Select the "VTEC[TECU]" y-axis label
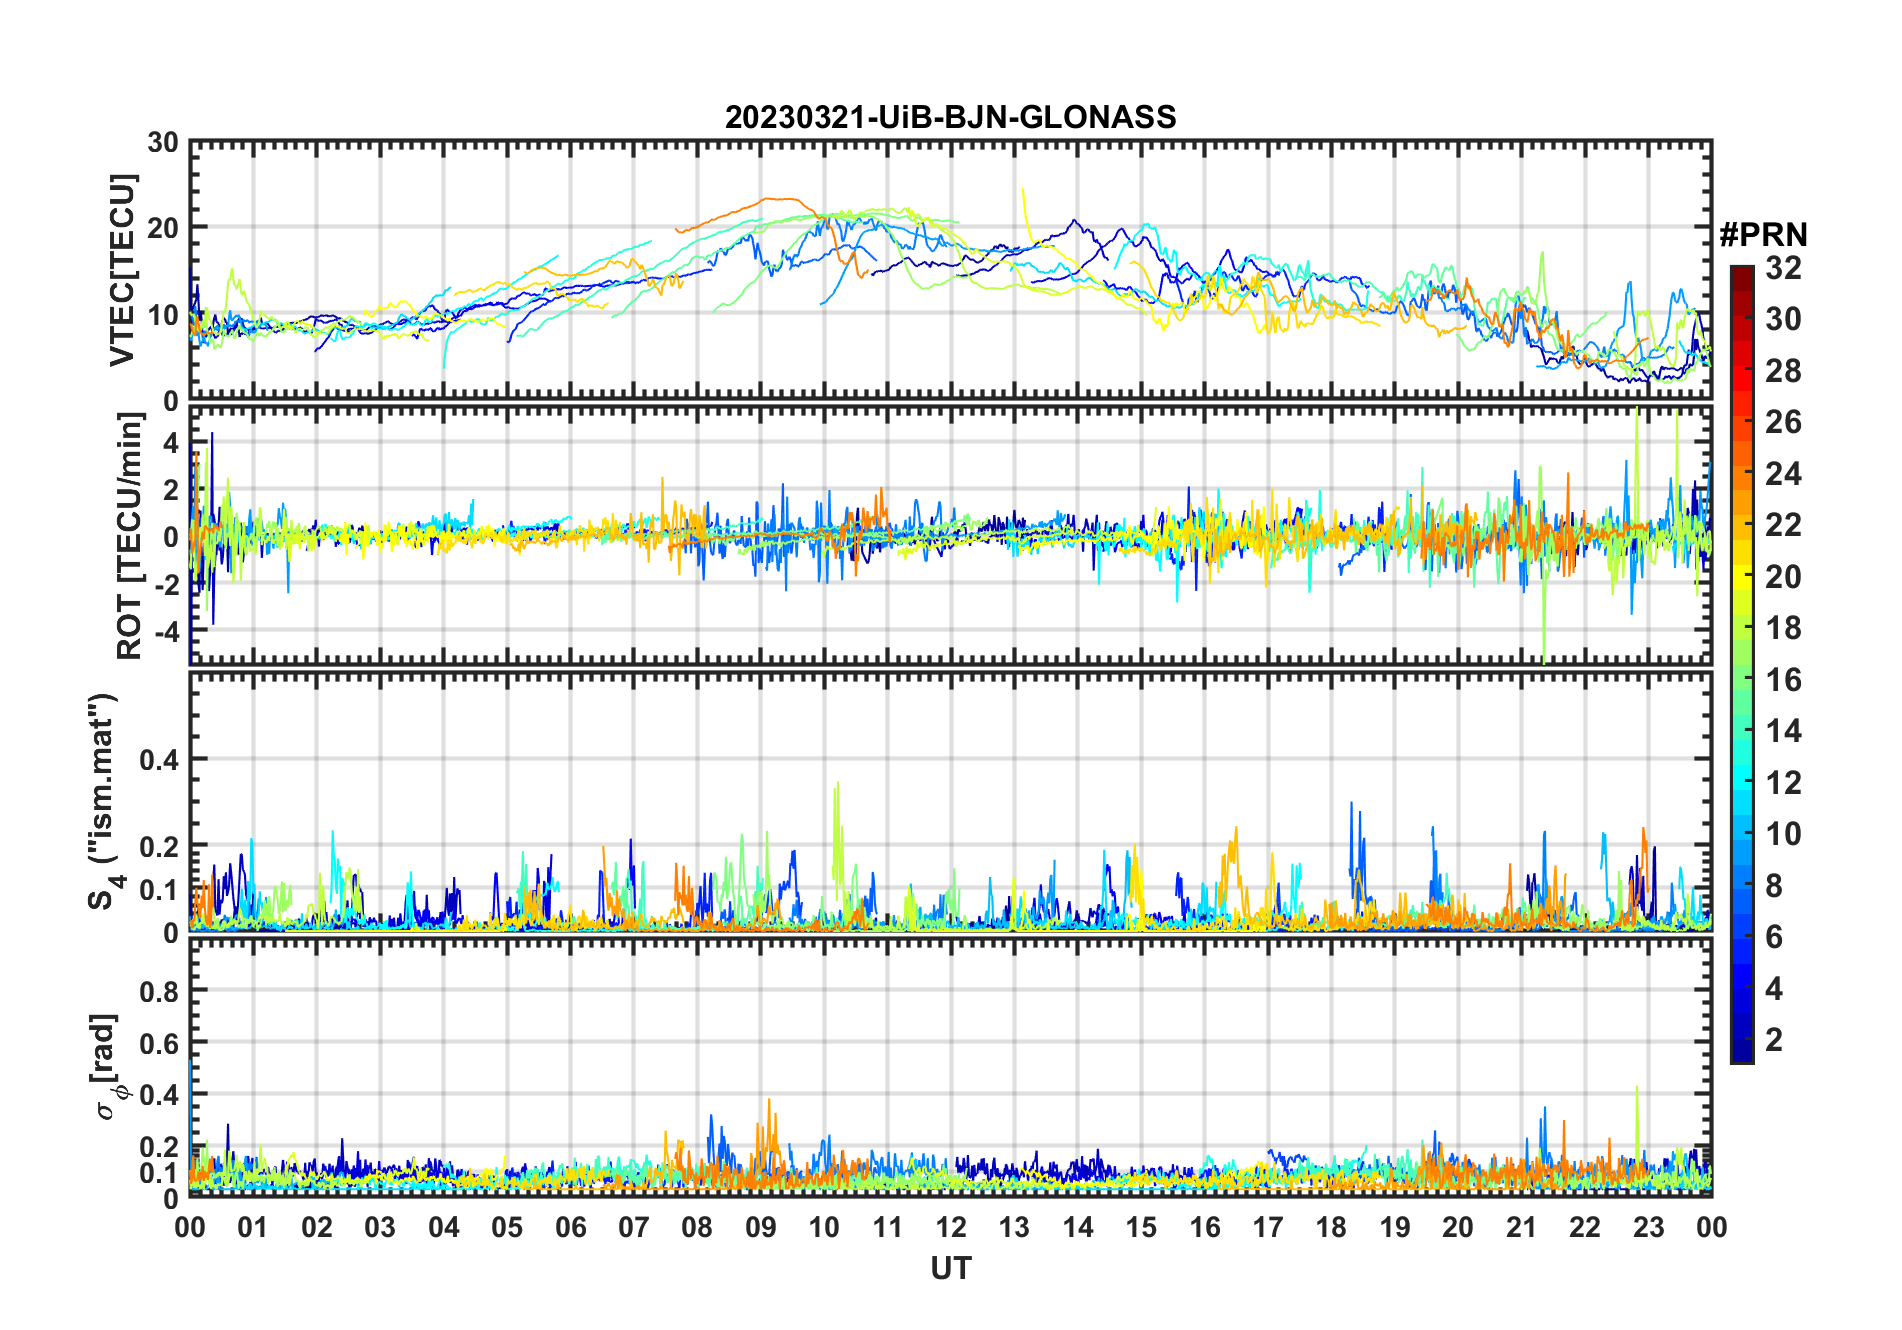Viewport: 1902px width, 1330px height. pyautogui.click(x=122, y=270)
